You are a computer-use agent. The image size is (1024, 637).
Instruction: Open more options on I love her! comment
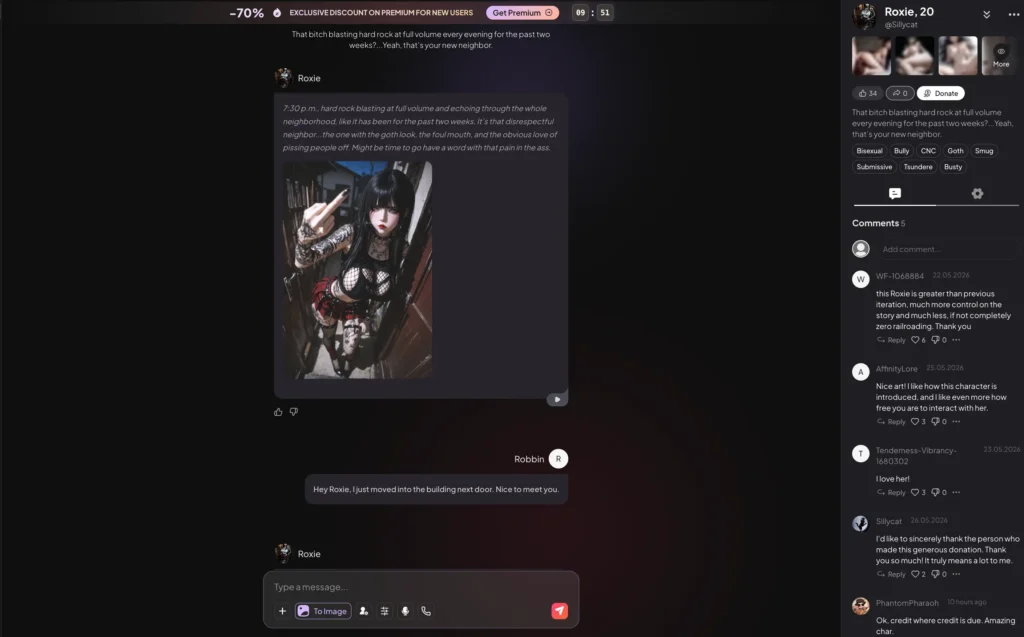(956, 492)
